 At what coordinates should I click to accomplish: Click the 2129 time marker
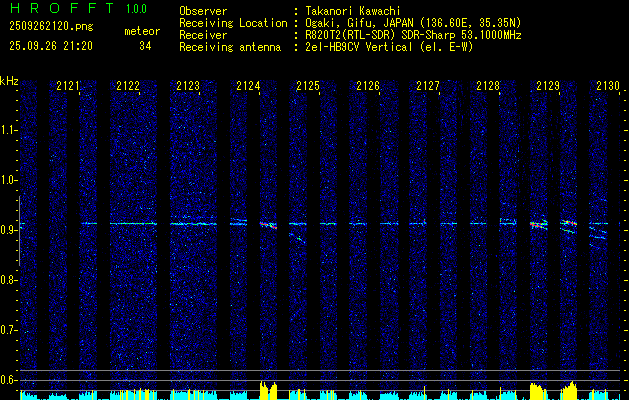(548, 85)
